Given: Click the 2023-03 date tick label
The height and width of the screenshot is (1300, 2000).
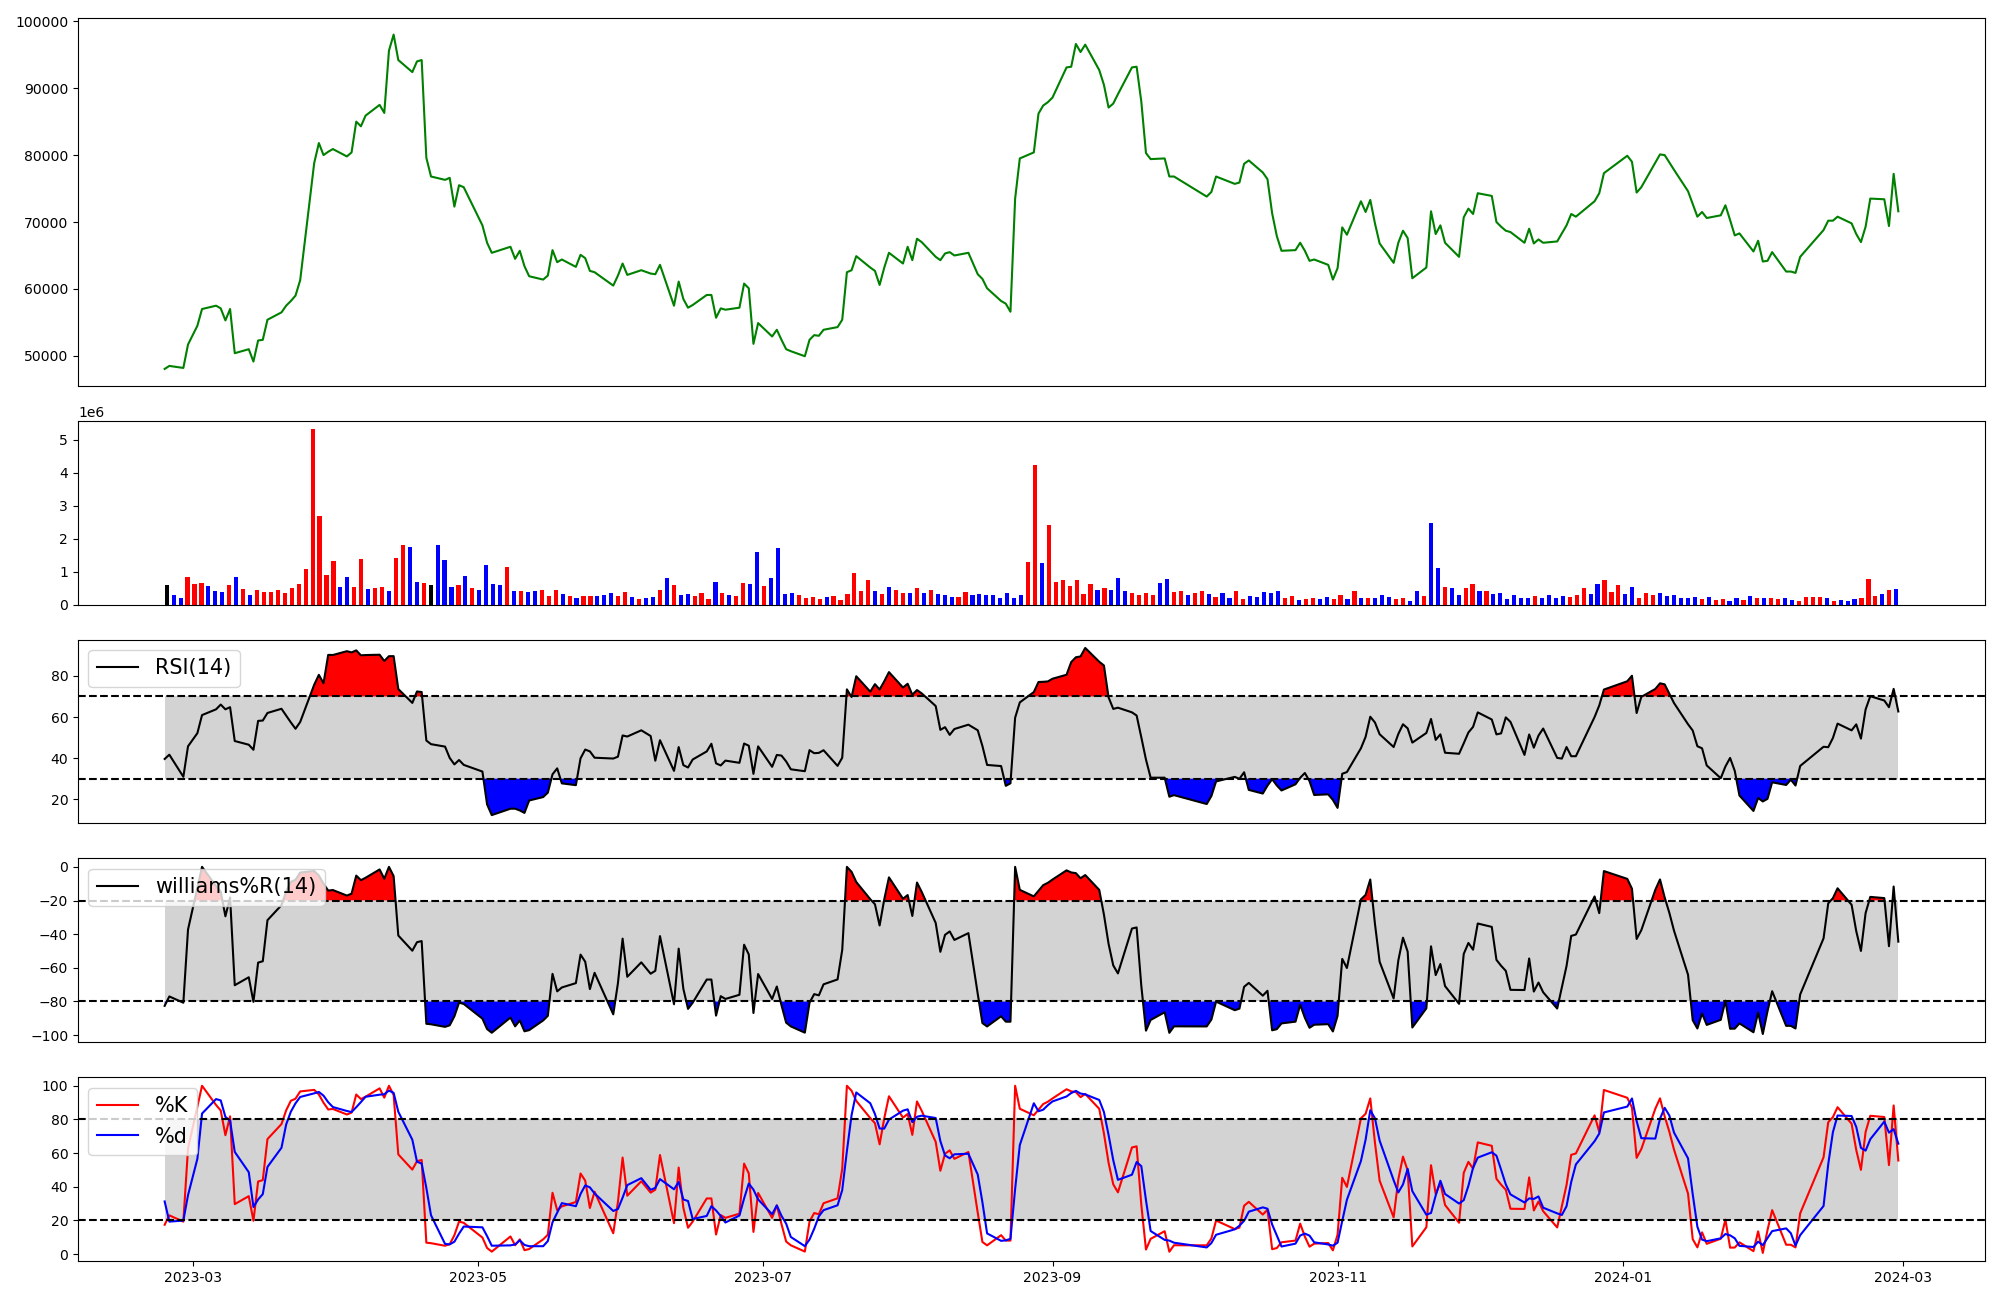Looking at the screenshot, I should tap(193, 1277).
